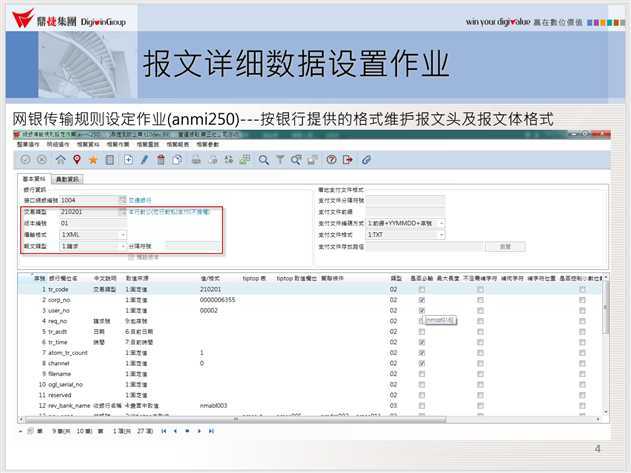Image resolution: width=631 pixels, height=473 pixels.
Task: Toggle the grayed checkbox below message type
Action: (x=131, y=257)
